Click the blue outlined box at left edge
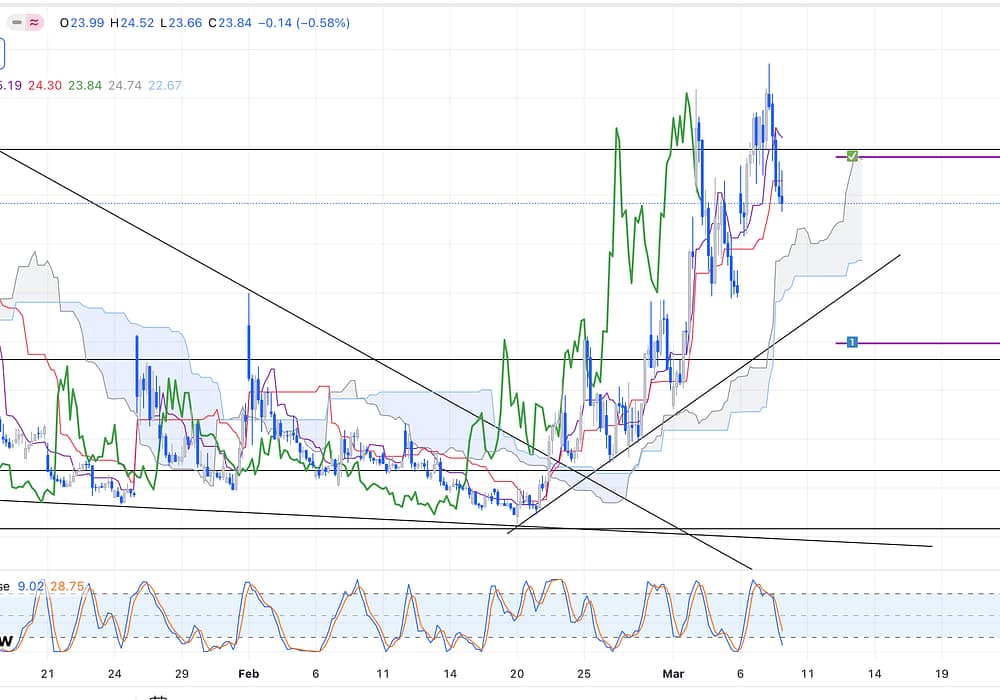This screenshot has height=700, width=1000. (2, 52)
